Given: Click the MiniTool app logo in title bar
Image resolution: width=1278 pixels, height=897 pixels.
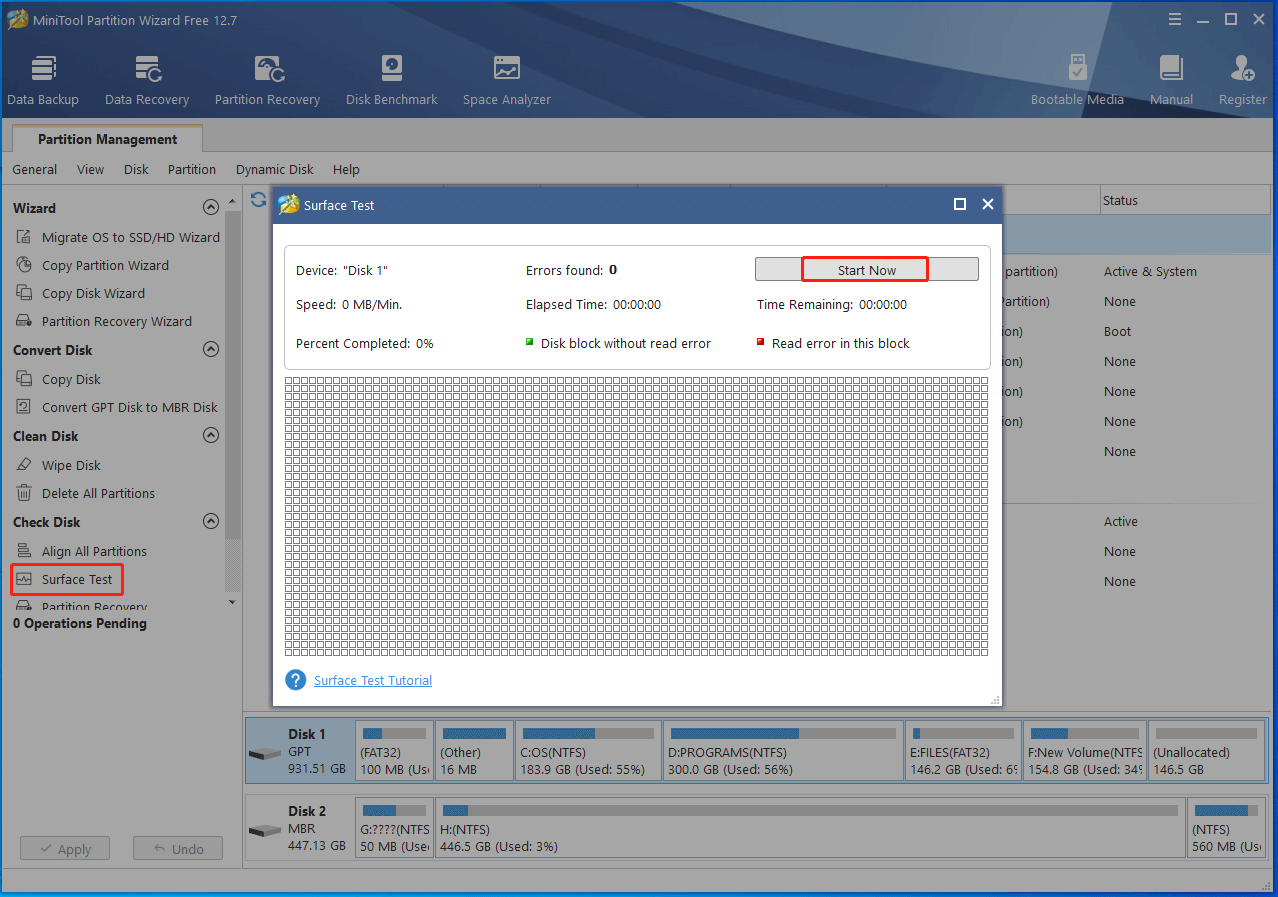Looking at the screenshot, I should (x=17, y=19).
